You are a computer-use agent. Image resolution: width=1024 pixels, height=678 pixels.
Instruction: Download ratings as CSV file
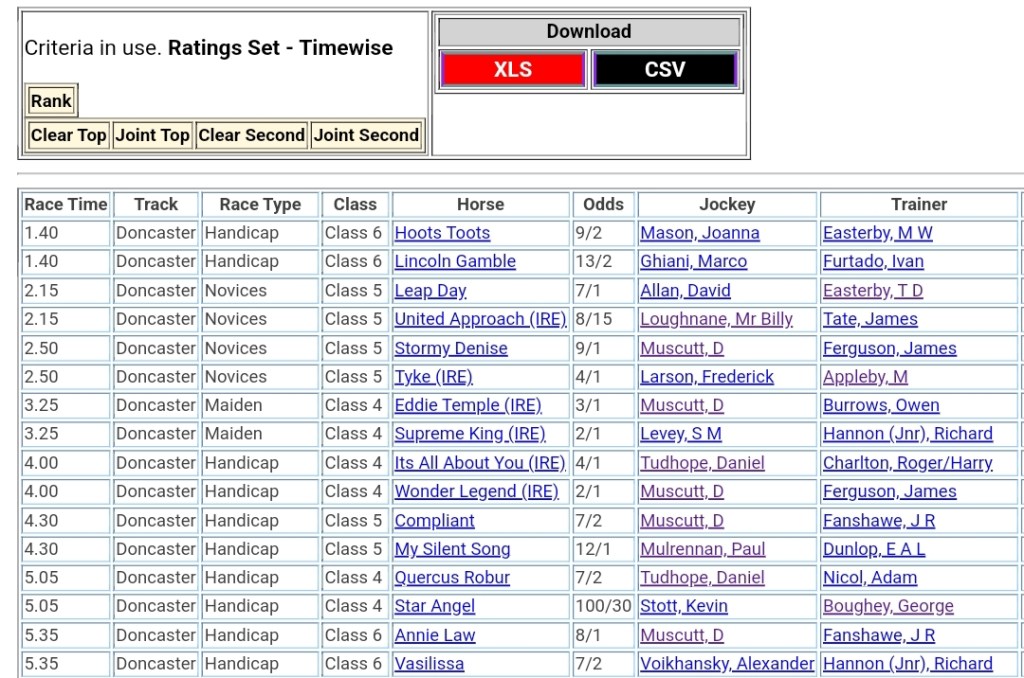665,70
